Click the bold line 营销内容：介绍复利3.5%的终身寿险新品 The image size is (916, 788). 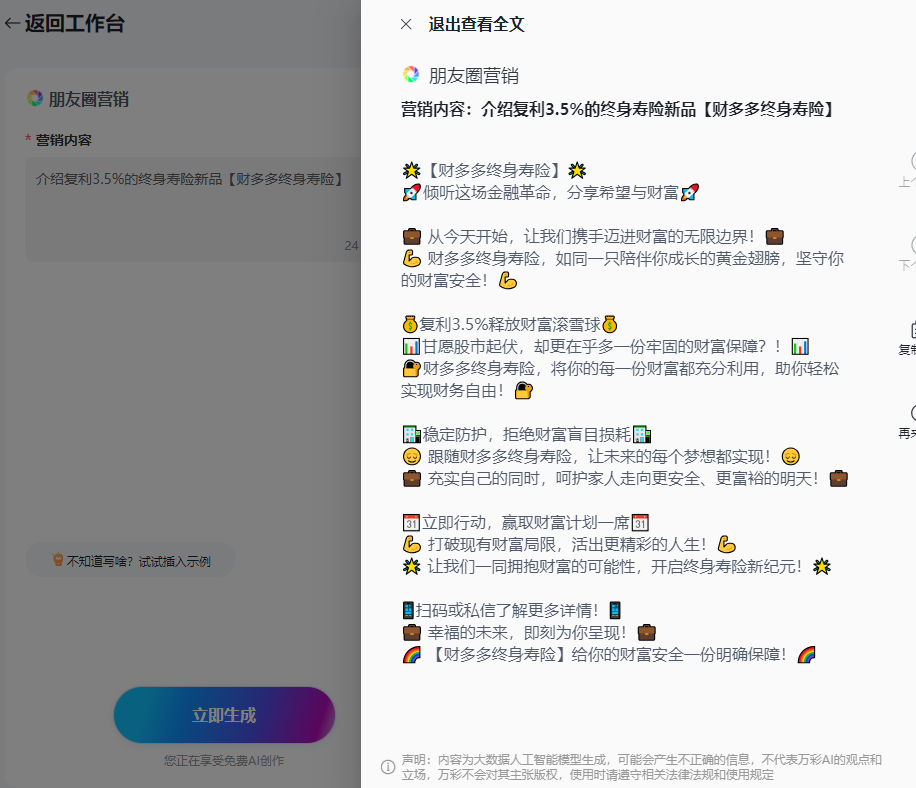(617, 109)
